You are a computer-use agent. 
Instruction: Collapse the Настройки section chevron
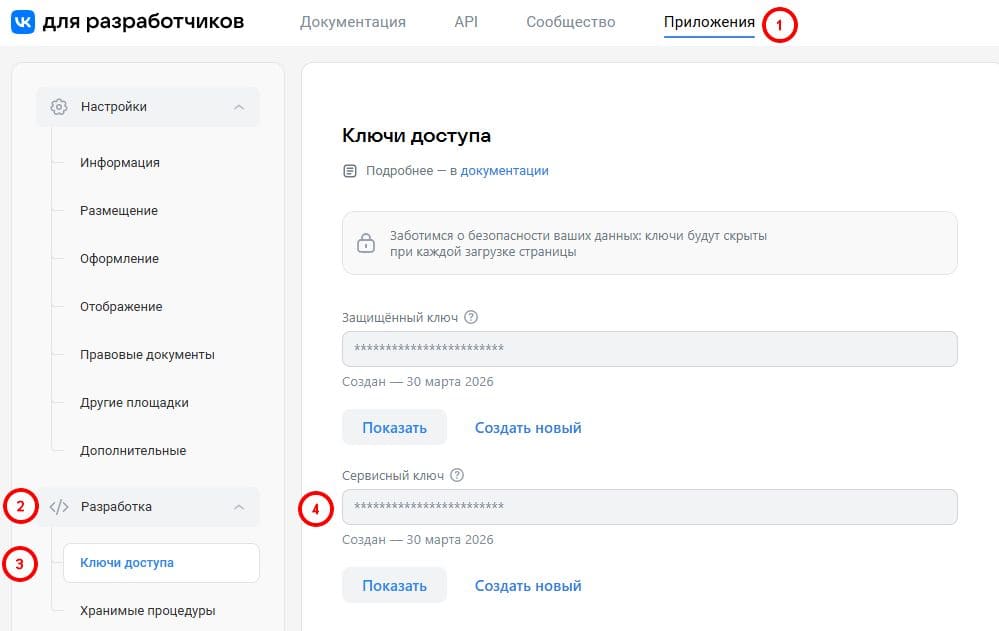[x=238, y=107]
